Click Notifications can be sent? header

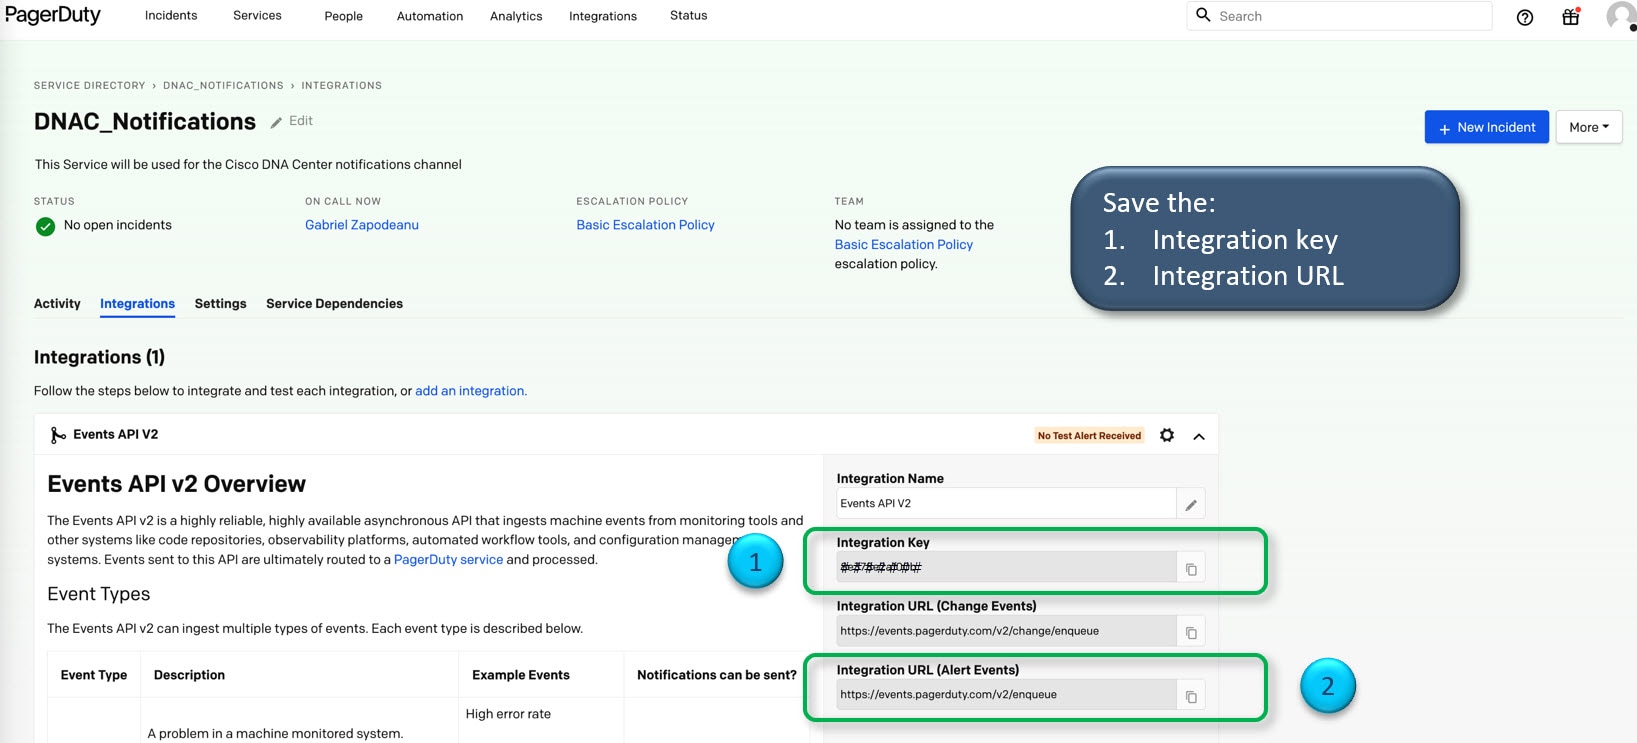click(717, 676)
